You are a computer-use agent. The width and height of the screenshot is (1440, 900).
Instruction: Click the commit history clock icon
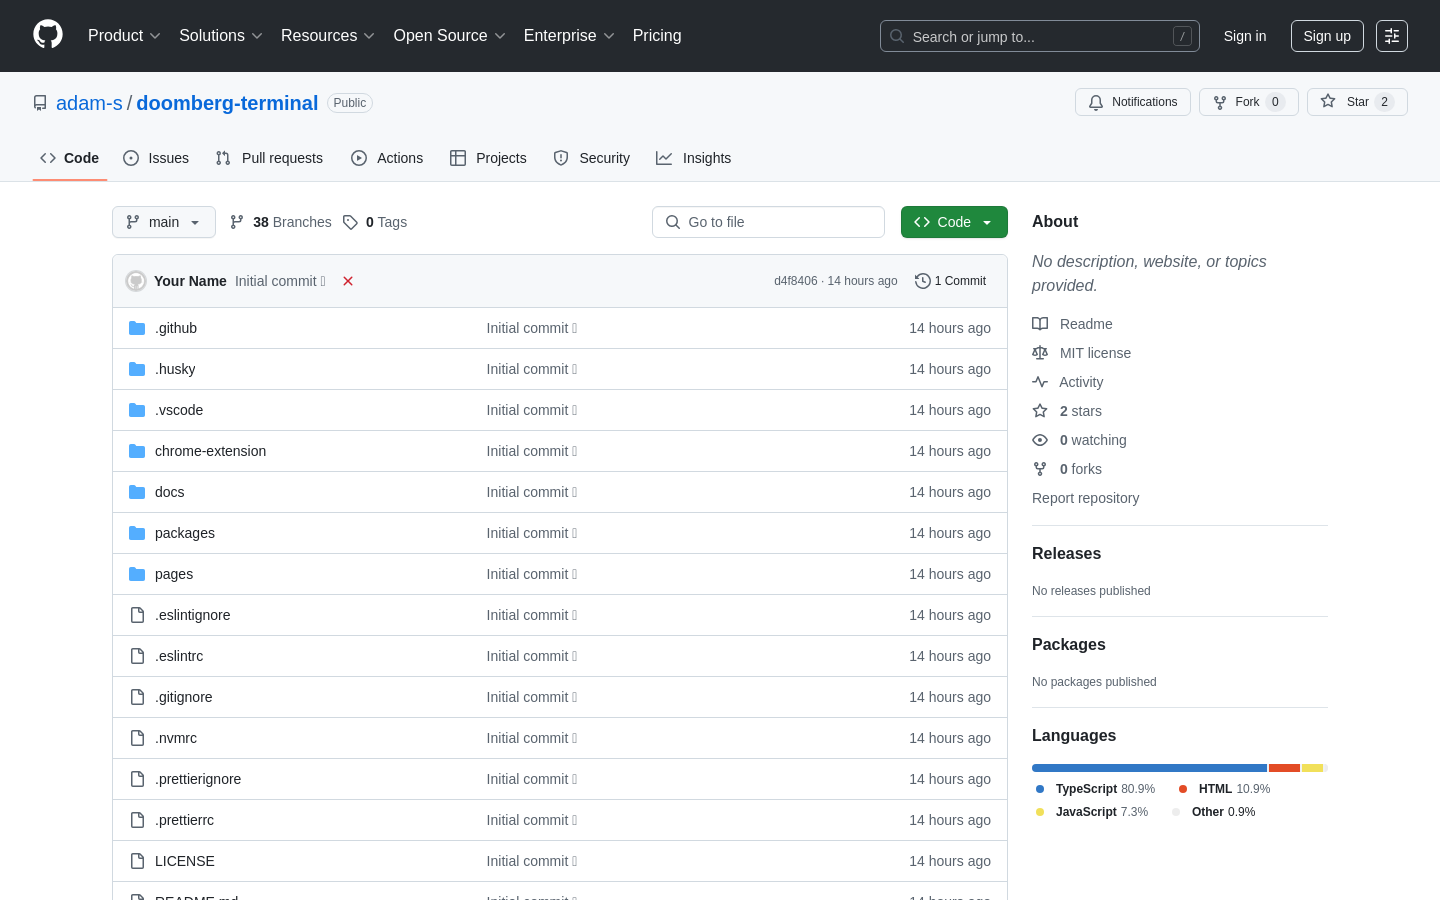tap(923, 281)
